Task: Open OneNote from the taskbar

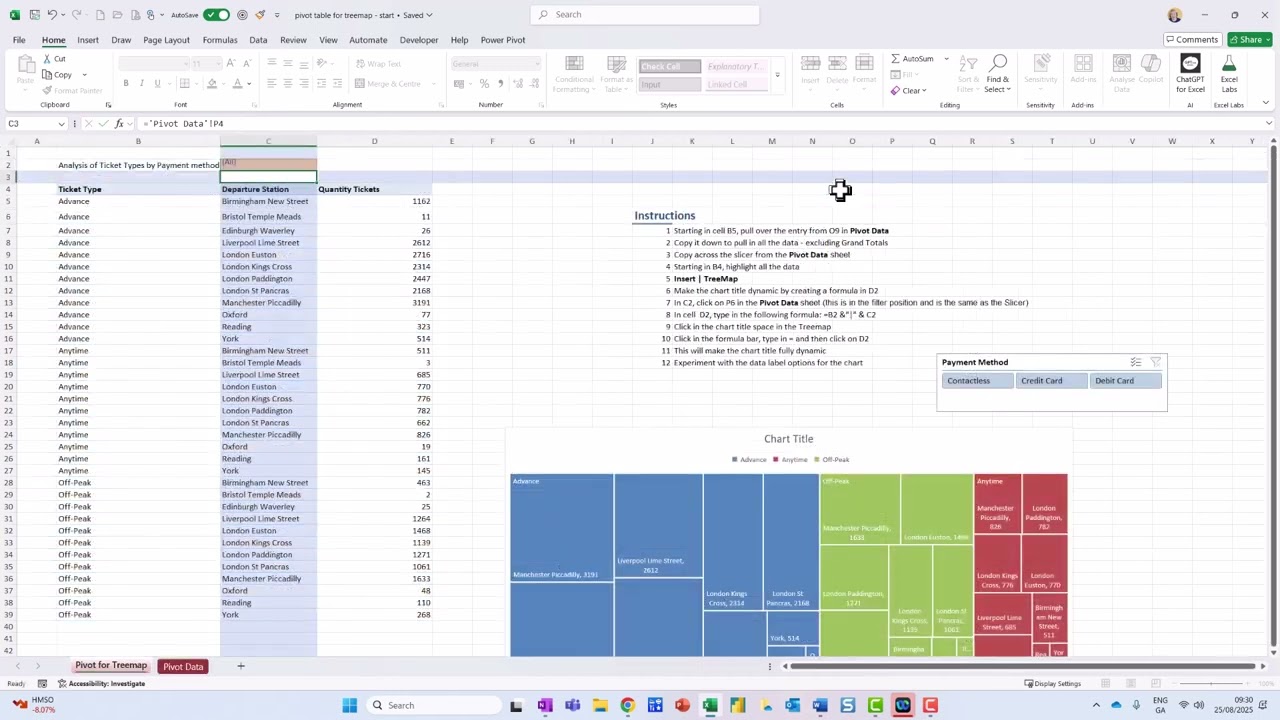Action: tap(545, 706)
